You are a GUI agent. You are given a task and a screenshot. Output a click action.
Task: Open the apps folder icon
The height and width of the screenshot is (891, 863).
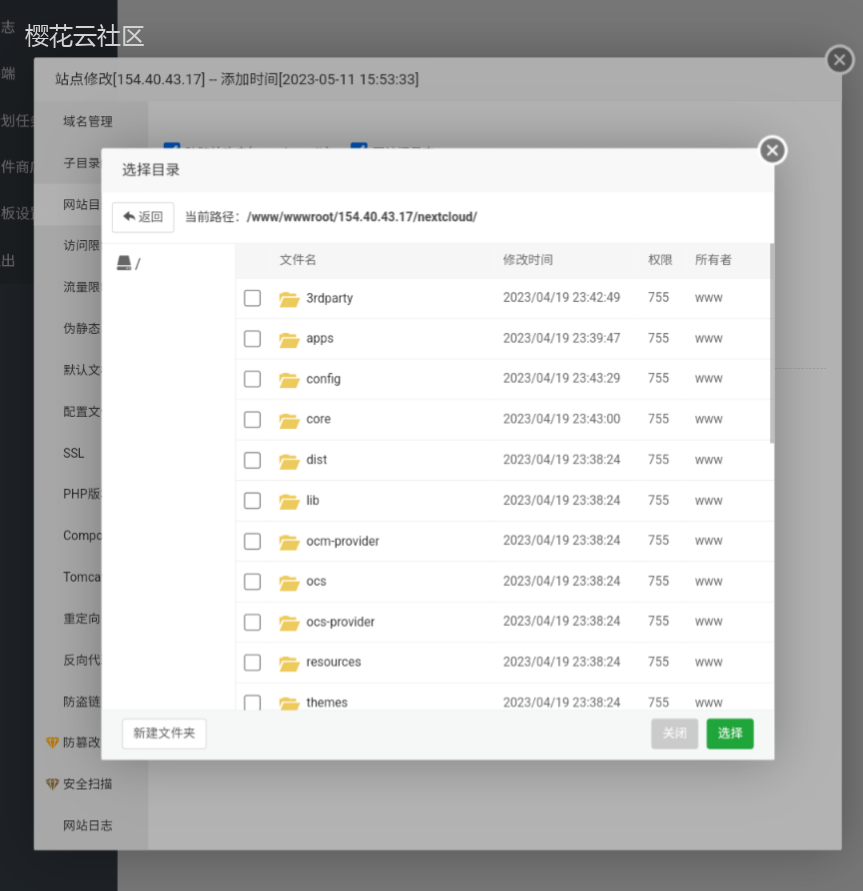[x=289, y=339]
